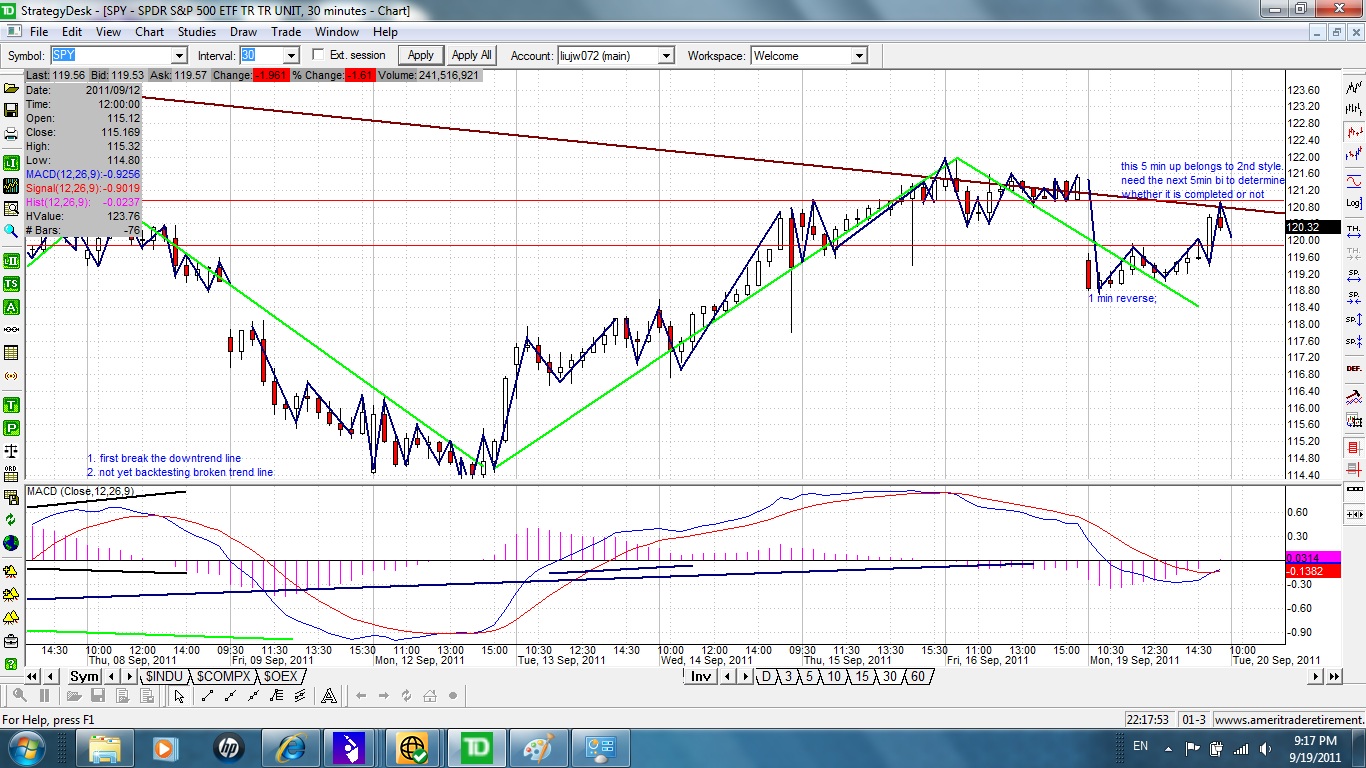
Task: Click the refresh icon in bottom toolbar
Action: pyautogui.click(x=407, y=696)
